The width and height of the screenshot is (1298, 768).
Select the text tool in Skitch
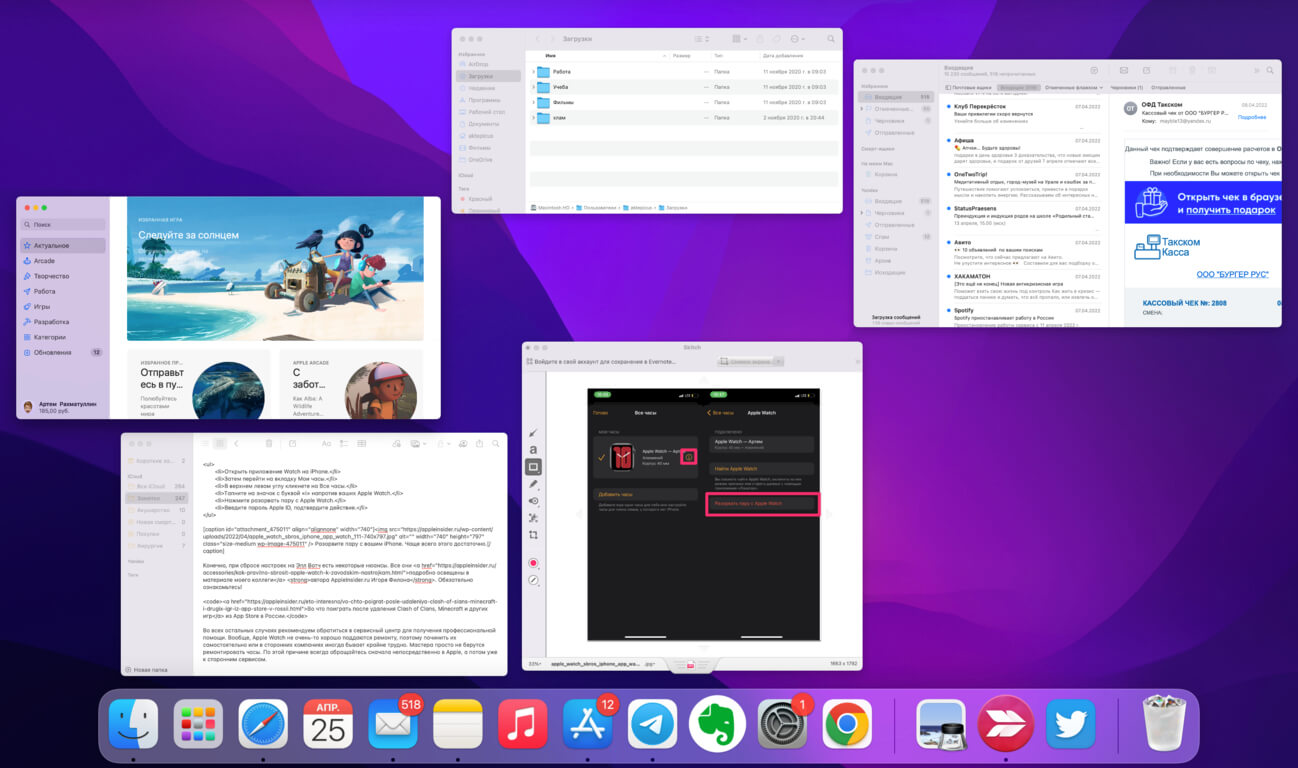tap(533, 450)
